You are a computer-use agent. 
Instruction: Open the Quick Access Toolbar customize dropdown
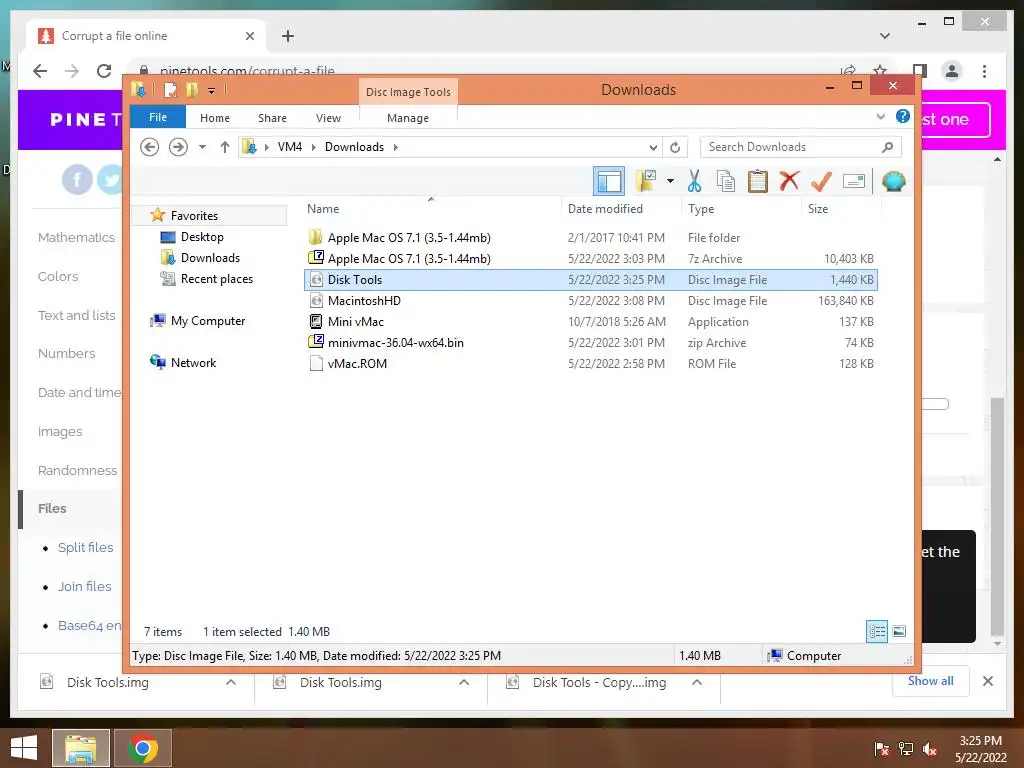pyautogui.click(x=212, y=90)
